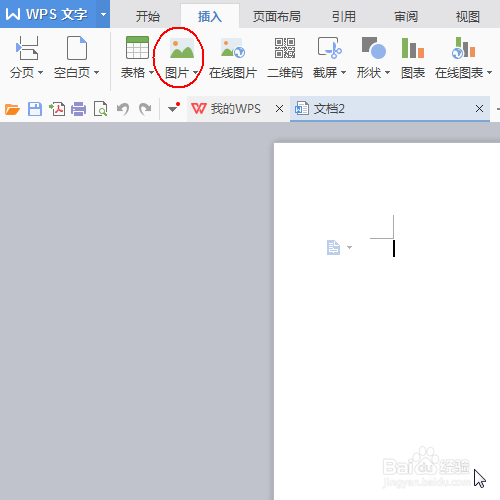The image size is (500, 500).
Task: Open the 空白页 dropdown arrow
Action: (x=96, y=72)
